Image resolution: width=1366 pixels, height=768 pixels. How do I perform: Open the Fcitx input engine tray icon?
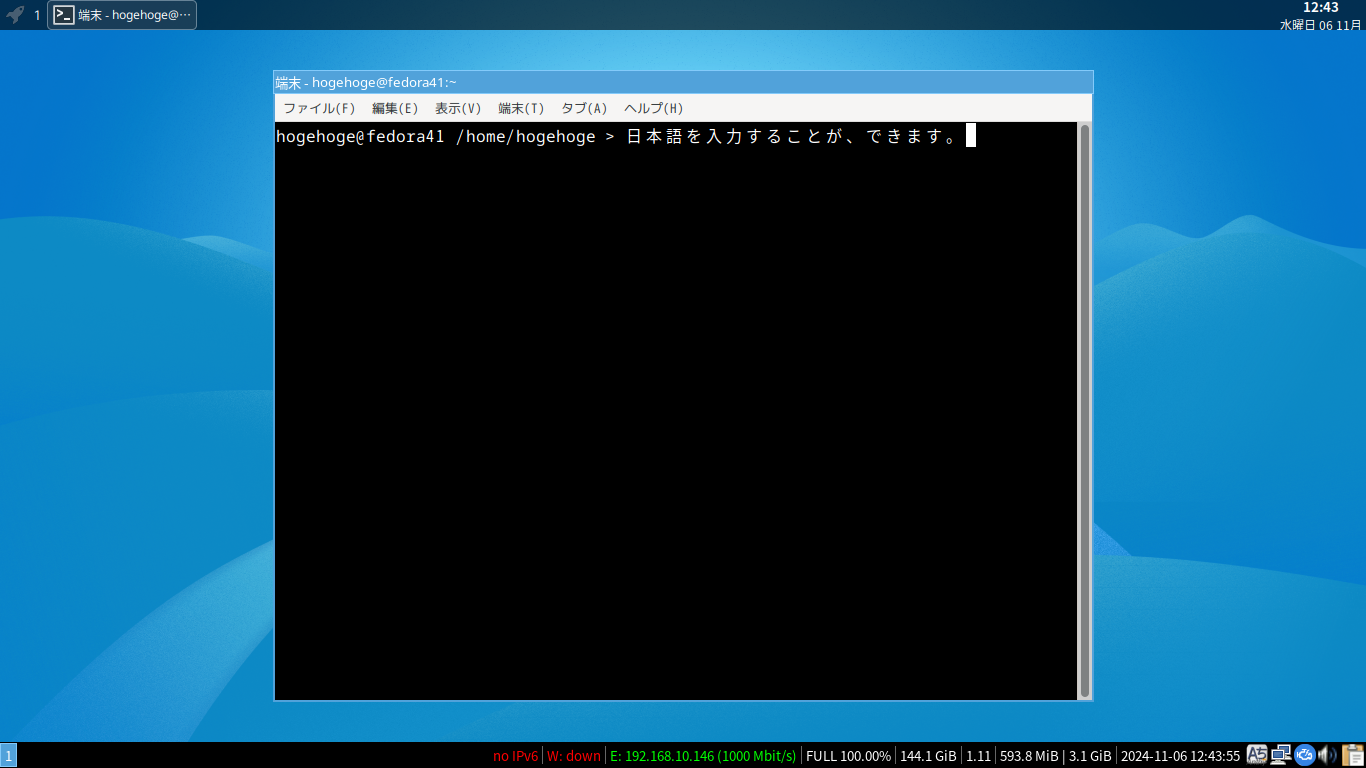pyautogui.click(x=1305, y=755)
